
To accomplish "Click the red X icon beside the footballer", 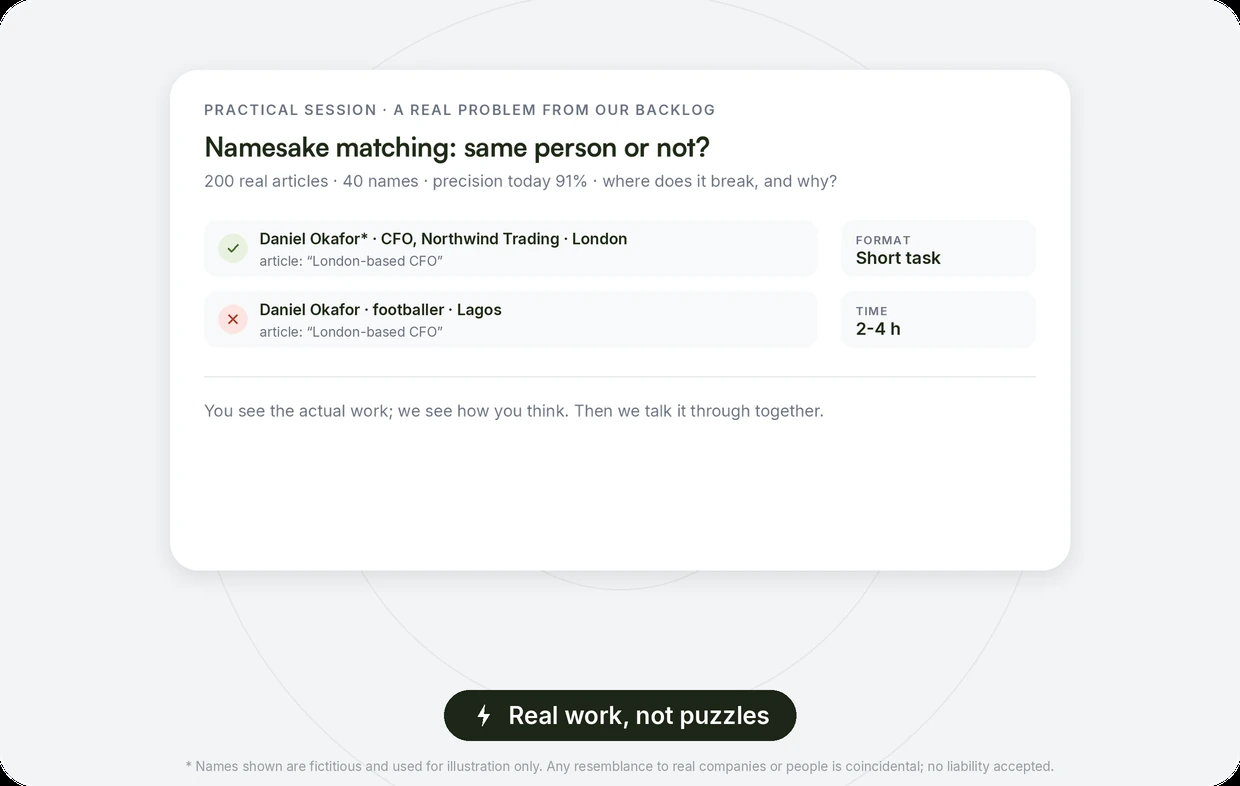I will (x=233, y=319).
